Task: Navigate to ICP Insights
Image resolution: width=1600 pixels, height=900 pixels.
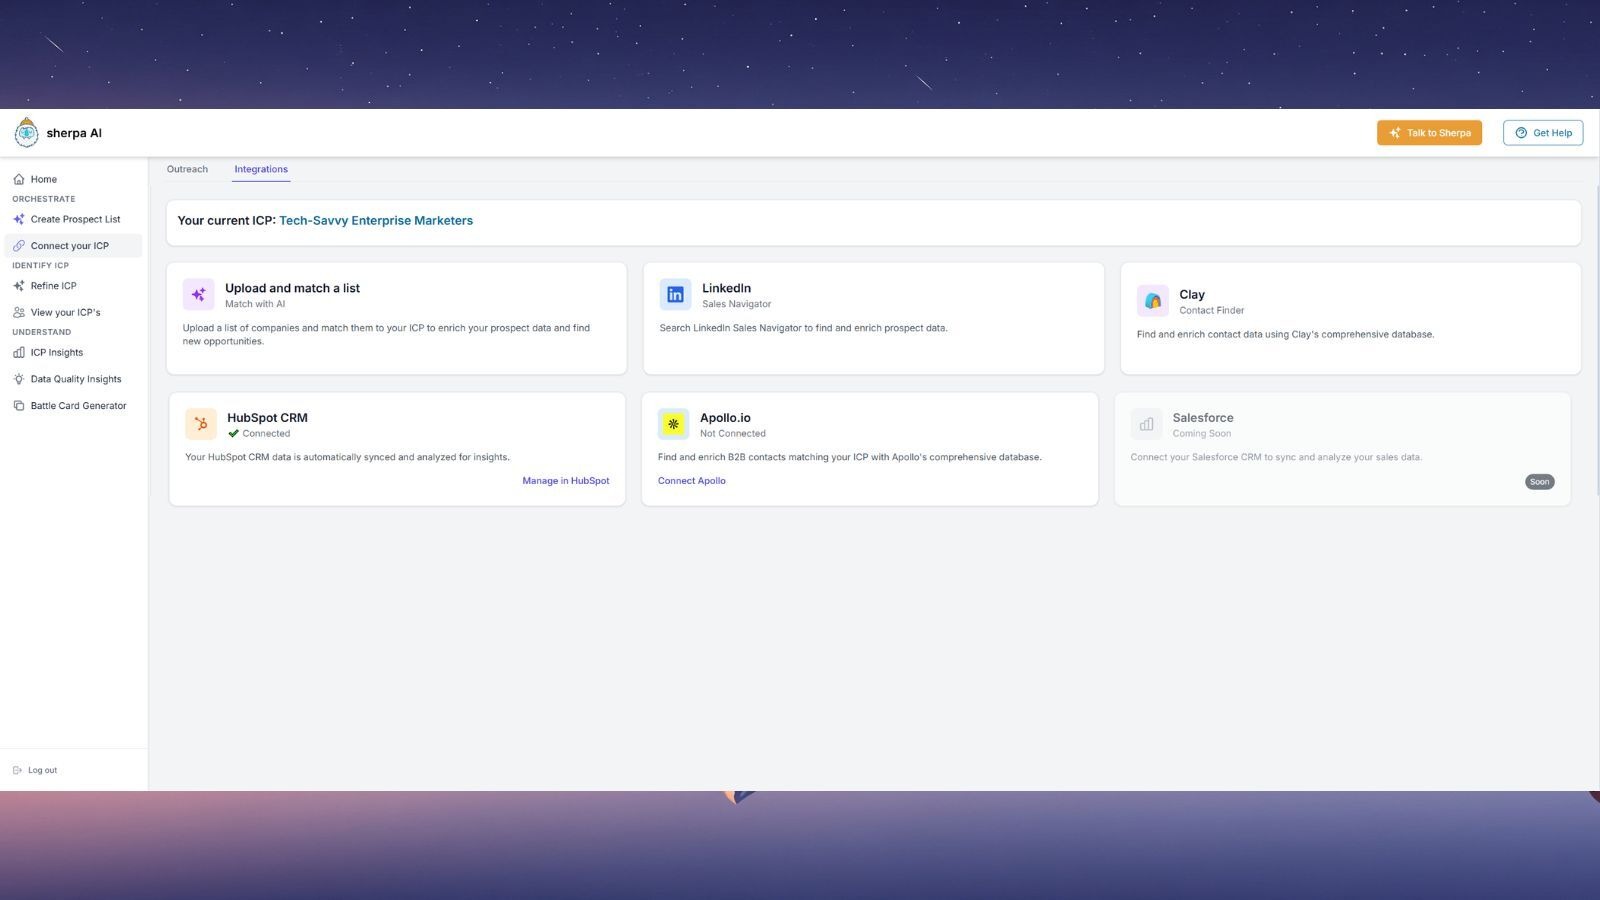Action: click(57, 353)
